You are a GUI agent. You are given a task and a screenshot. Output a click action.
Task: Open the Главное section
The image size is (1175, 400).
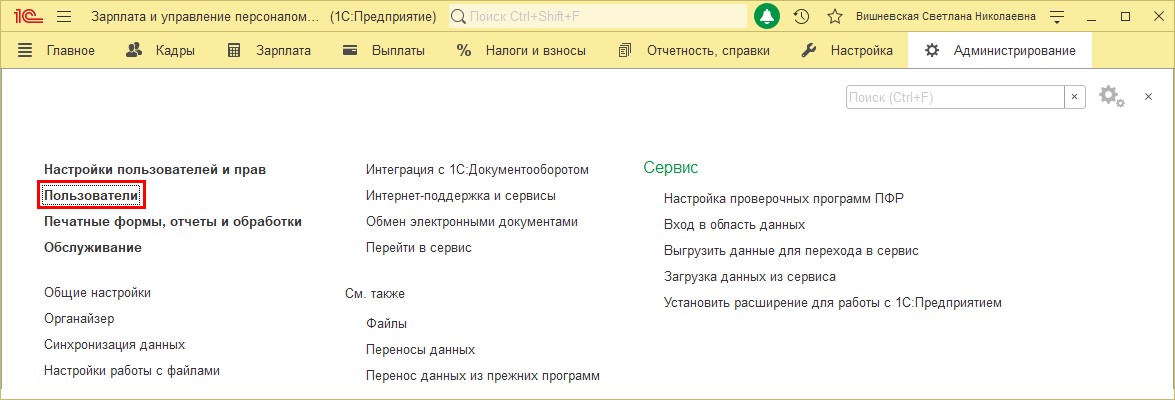click(70, 51)
